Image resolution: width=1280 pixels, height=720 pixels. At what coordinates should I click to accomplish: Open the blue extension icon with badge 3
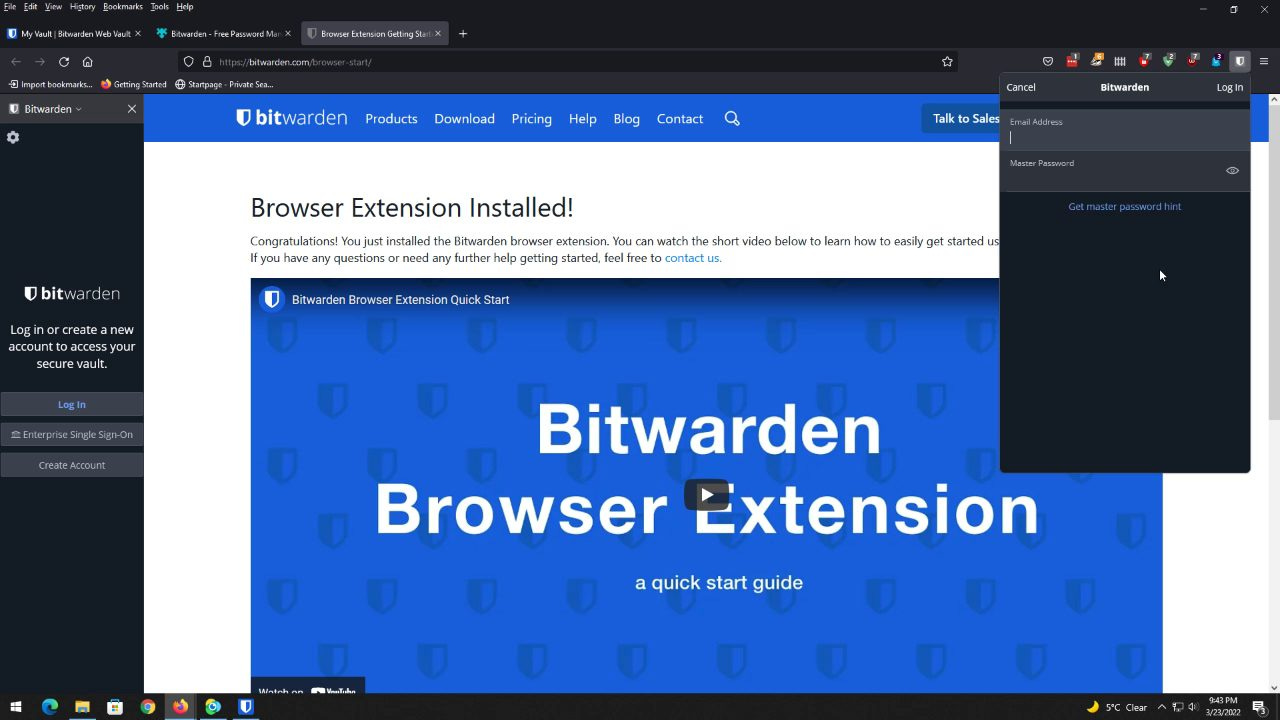coord(1216,61)
